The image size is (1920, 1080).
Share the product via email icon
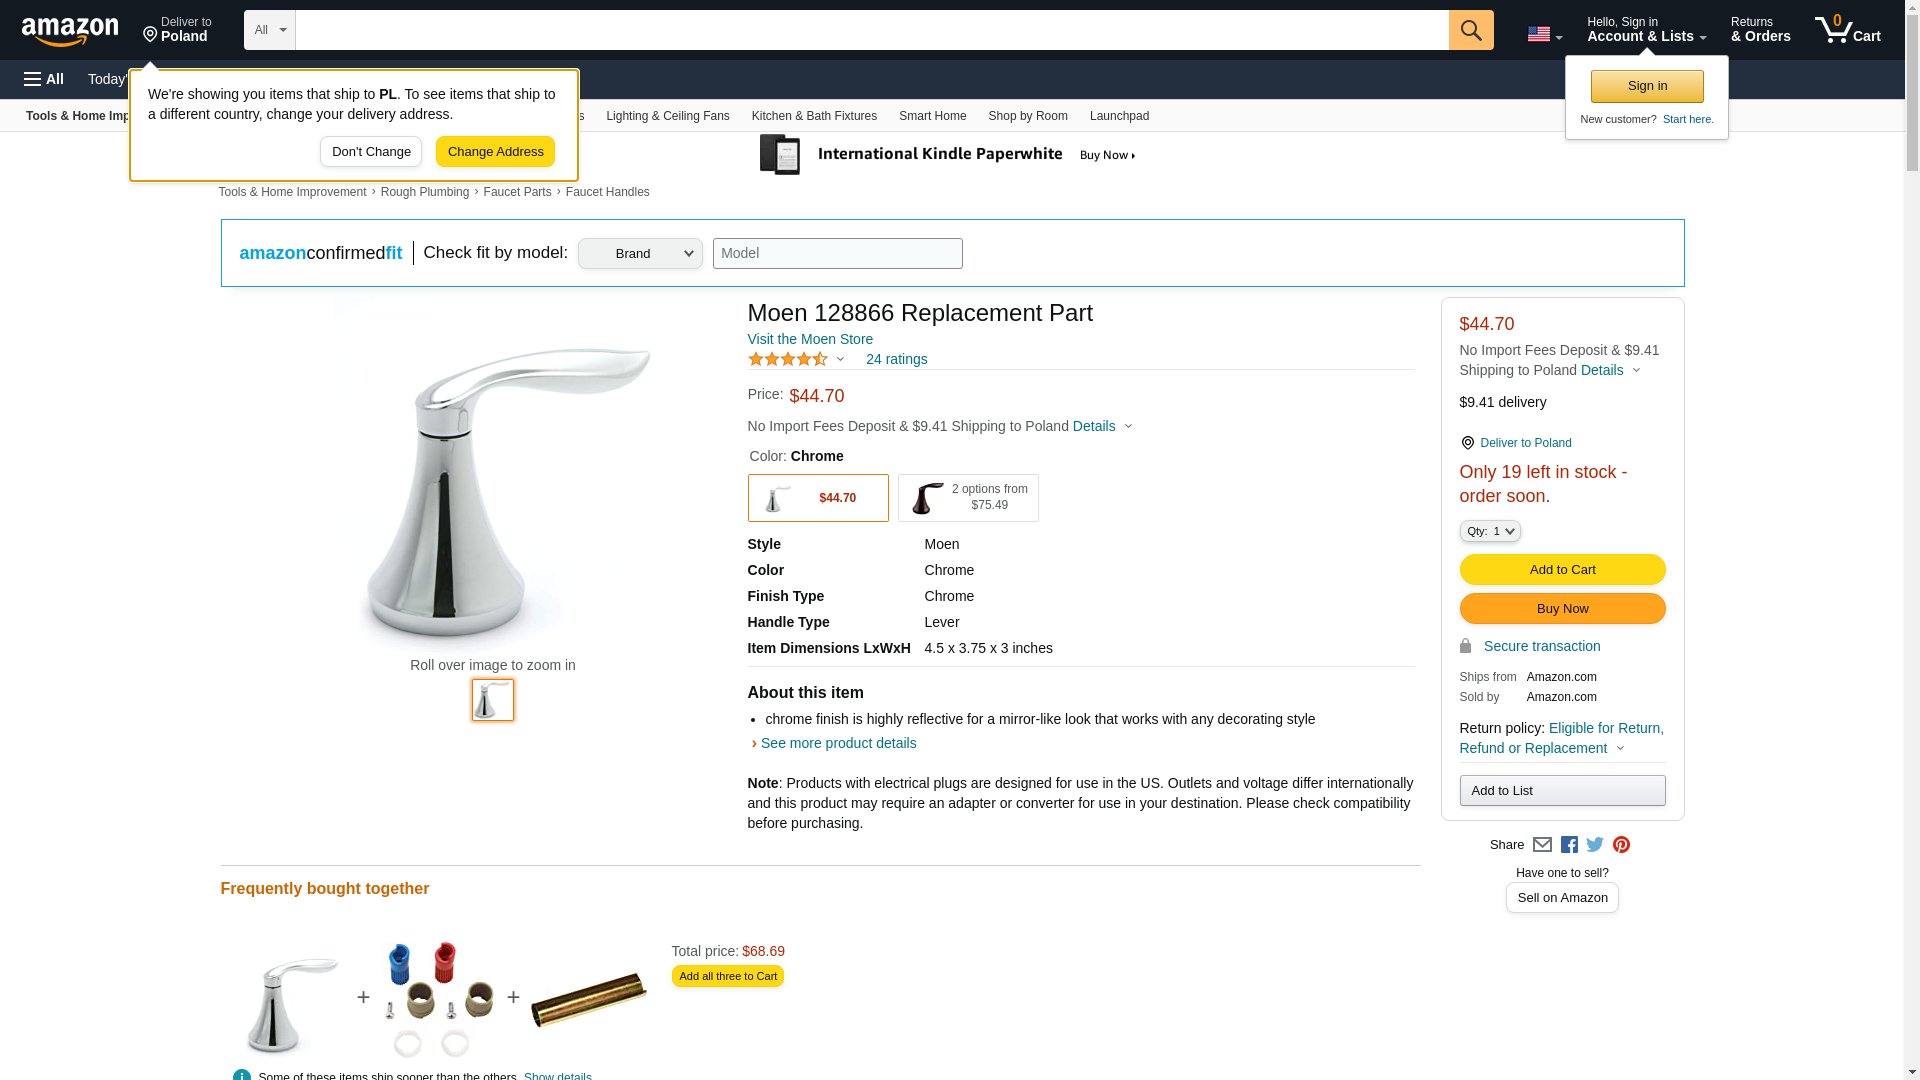(1542, 845)
